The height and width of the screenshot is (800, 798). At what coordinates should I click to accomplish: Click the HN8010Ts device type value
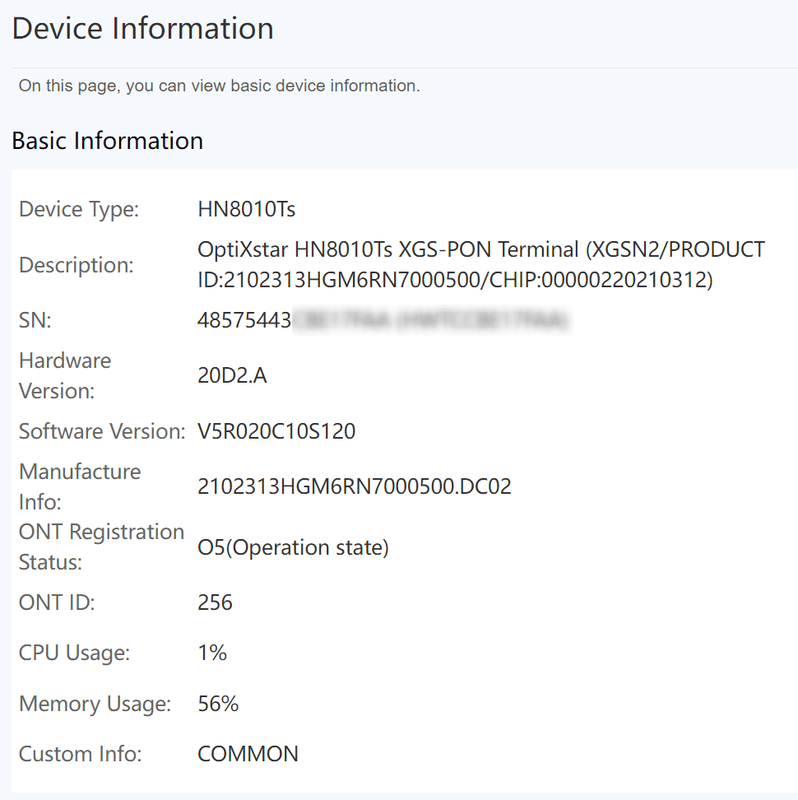coord(247,210)
